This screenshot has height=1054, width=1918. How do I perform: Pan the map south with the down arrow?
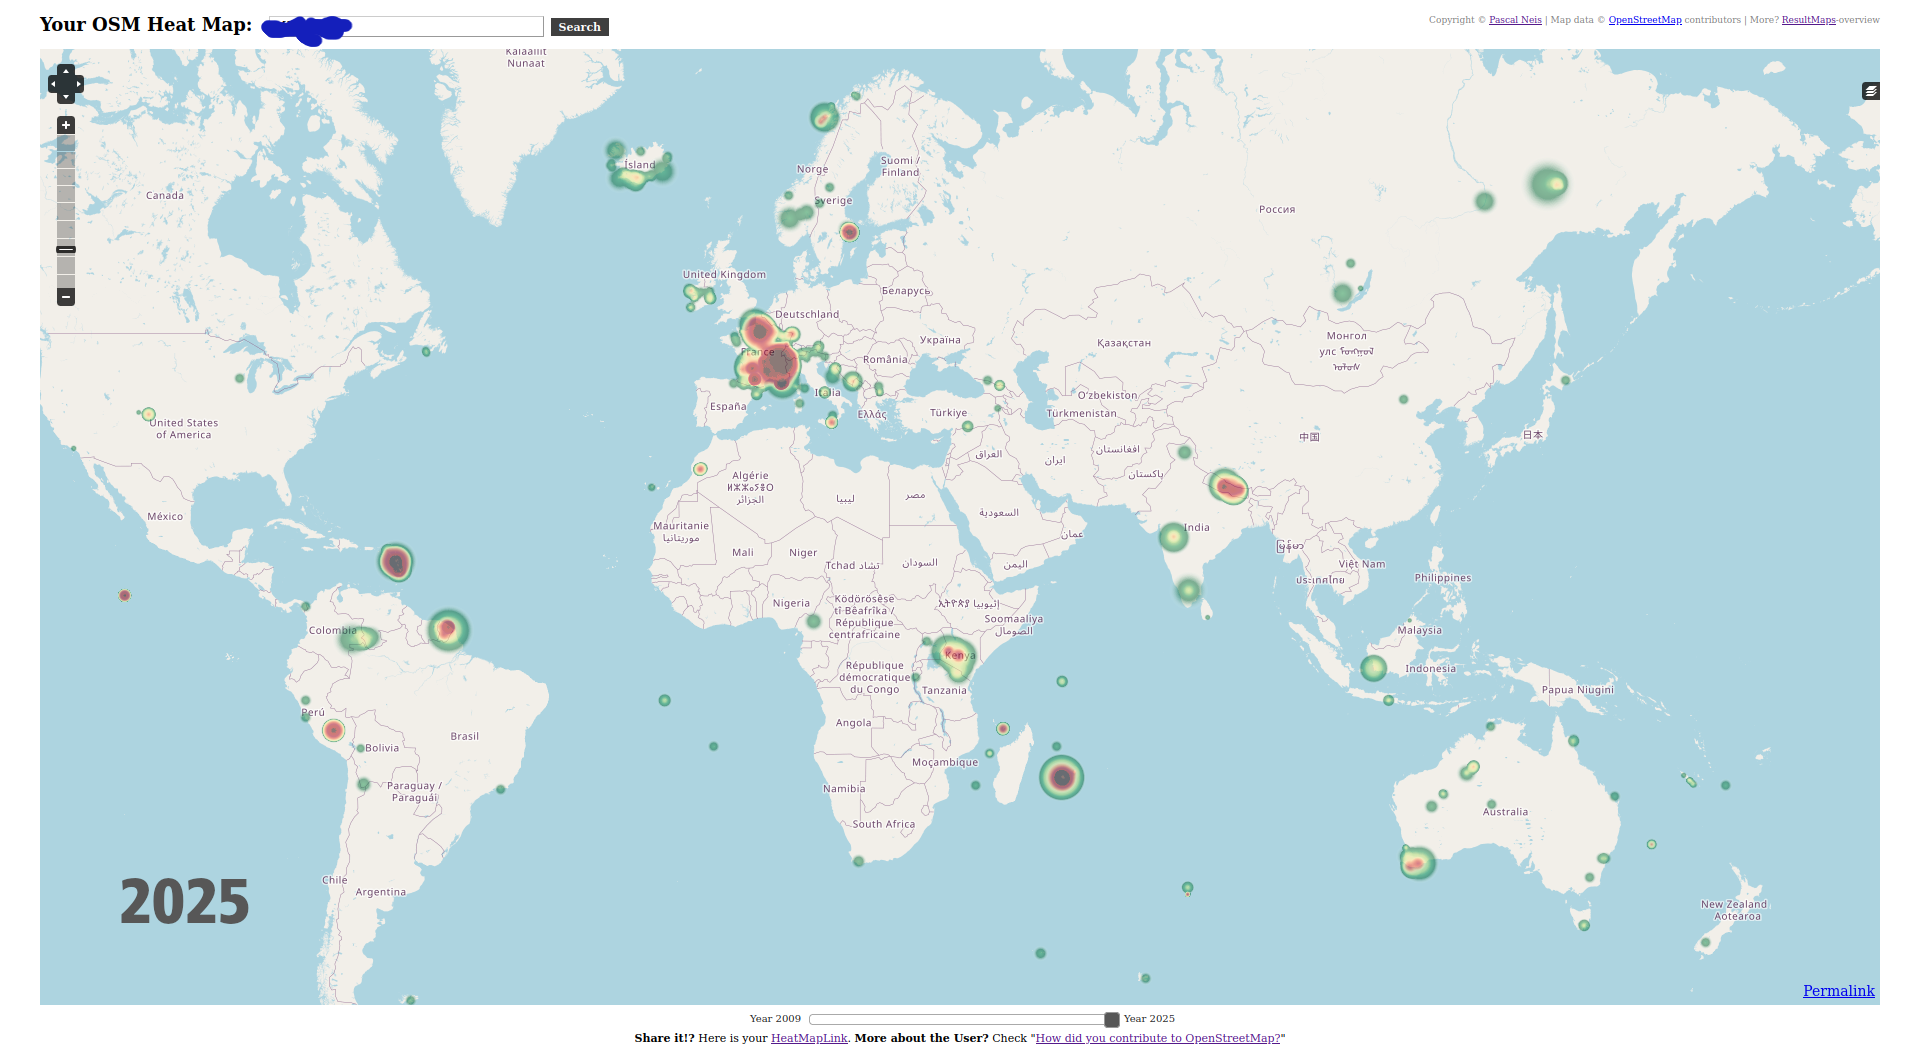[x=66, y=97]
